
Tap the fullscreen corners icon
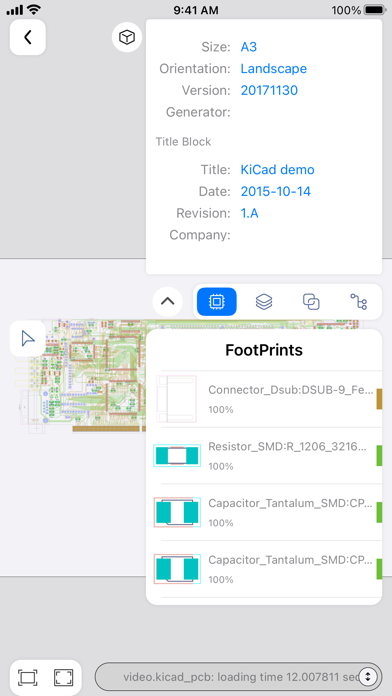(63, 677)
